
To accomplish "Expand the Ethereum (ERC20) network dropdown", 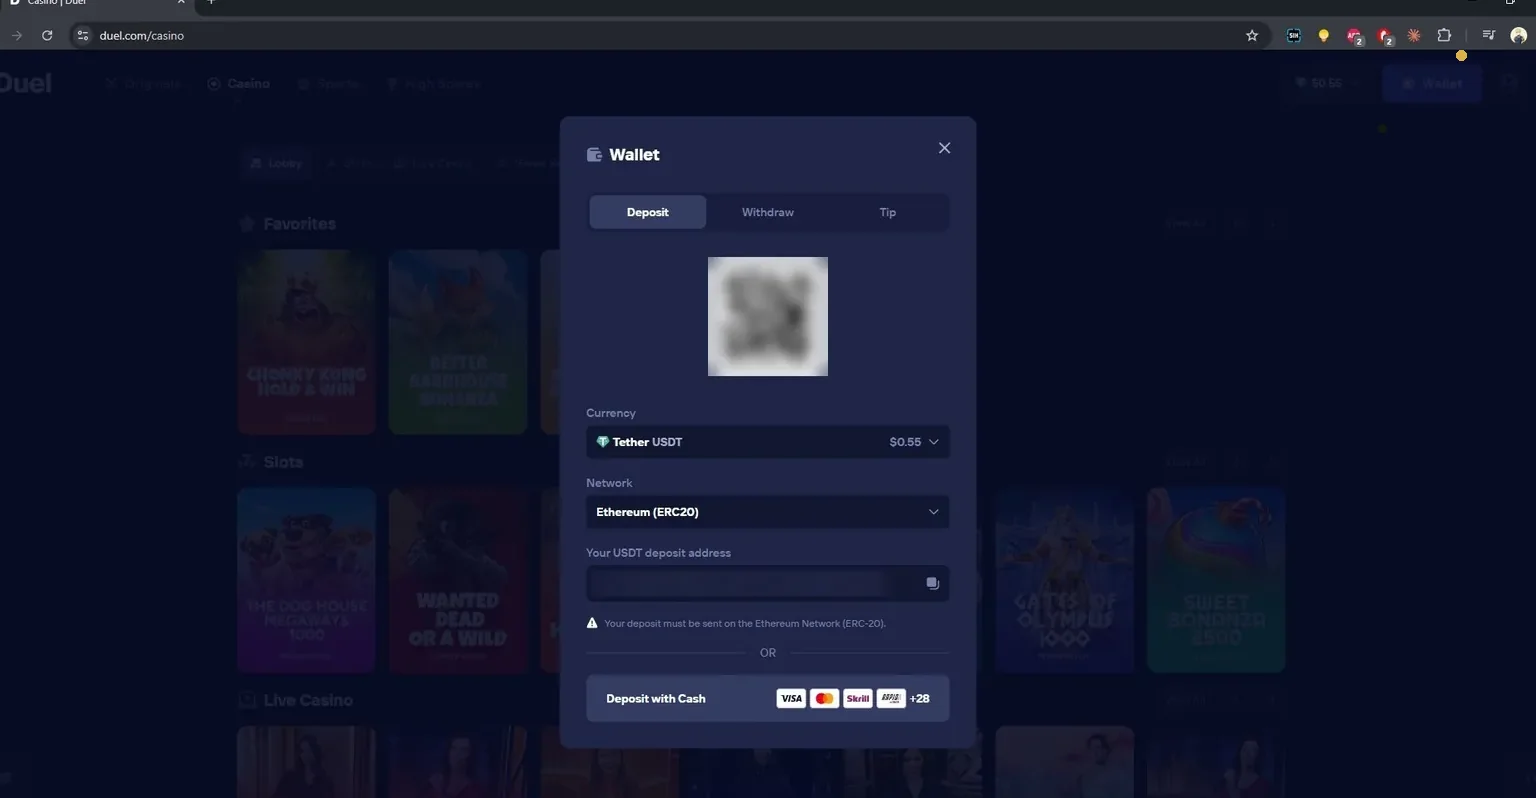I will pyautogui.click(x=768, y=512).
